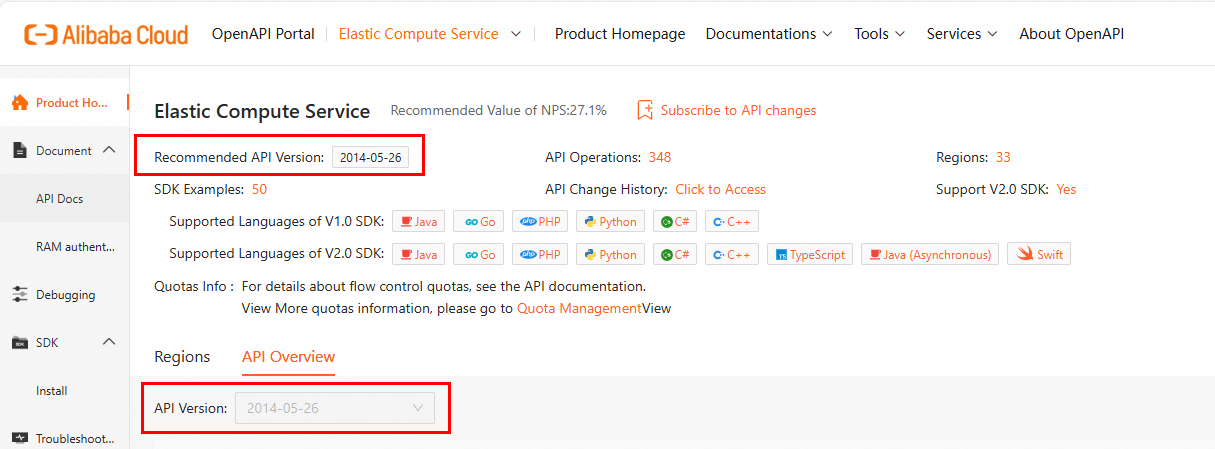Switch to the Regions tab
This screenshot has width=1215, height=449.
point(182,357)
